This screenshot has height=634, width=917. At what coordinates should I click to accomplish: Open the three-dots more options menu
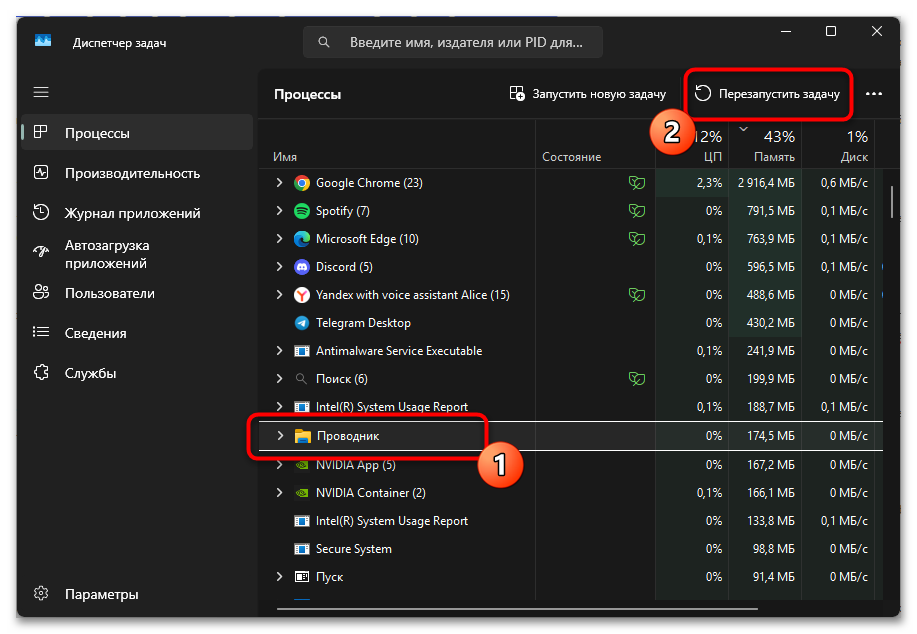(x=874, y=94)
